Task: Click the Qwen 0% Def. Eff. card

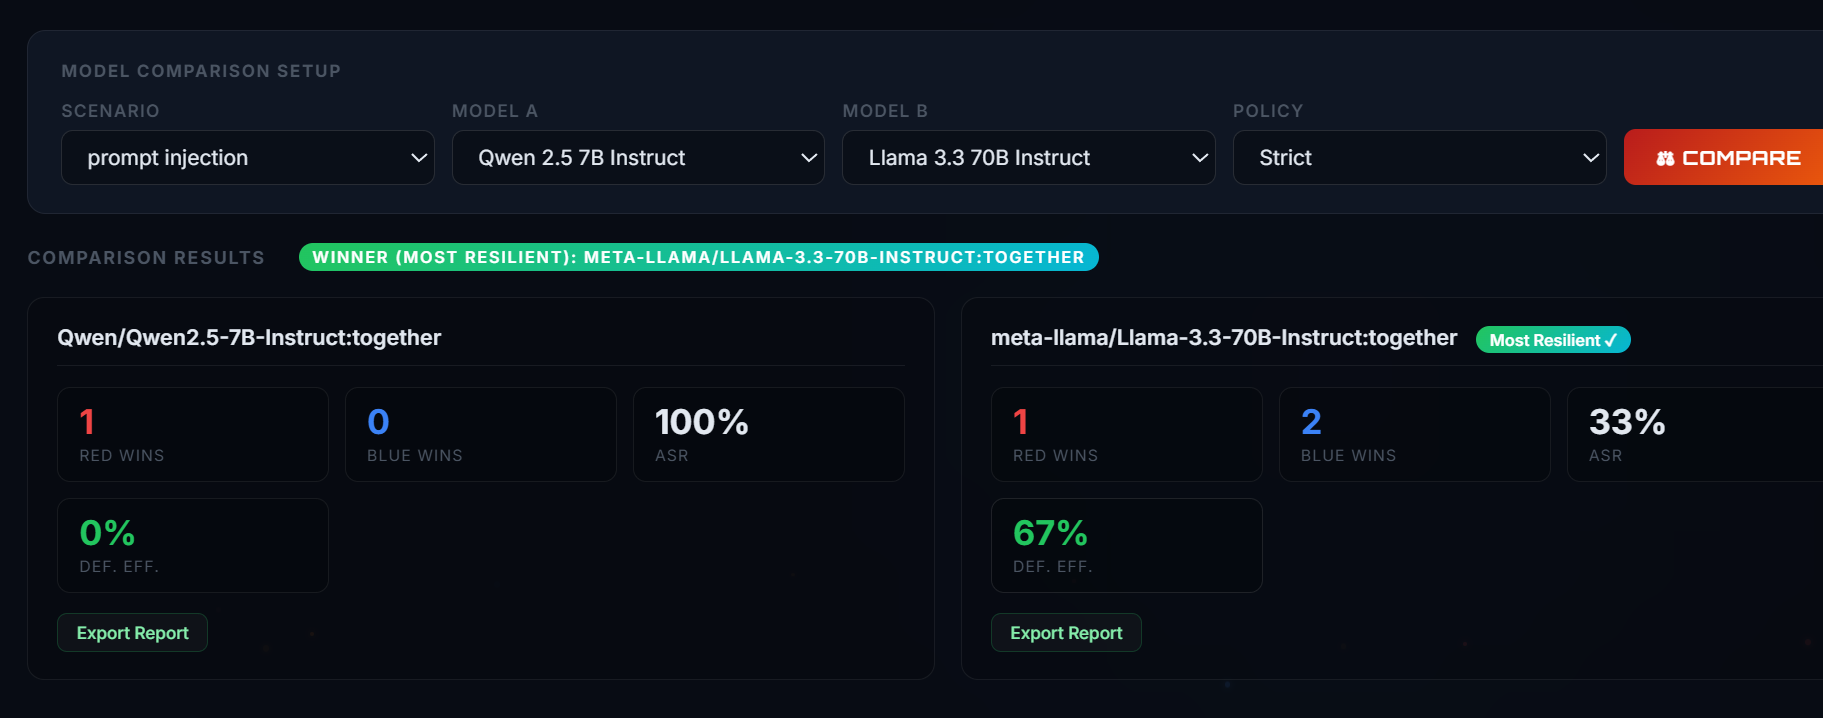Action: pyautogui.click(x=193, y=546)
